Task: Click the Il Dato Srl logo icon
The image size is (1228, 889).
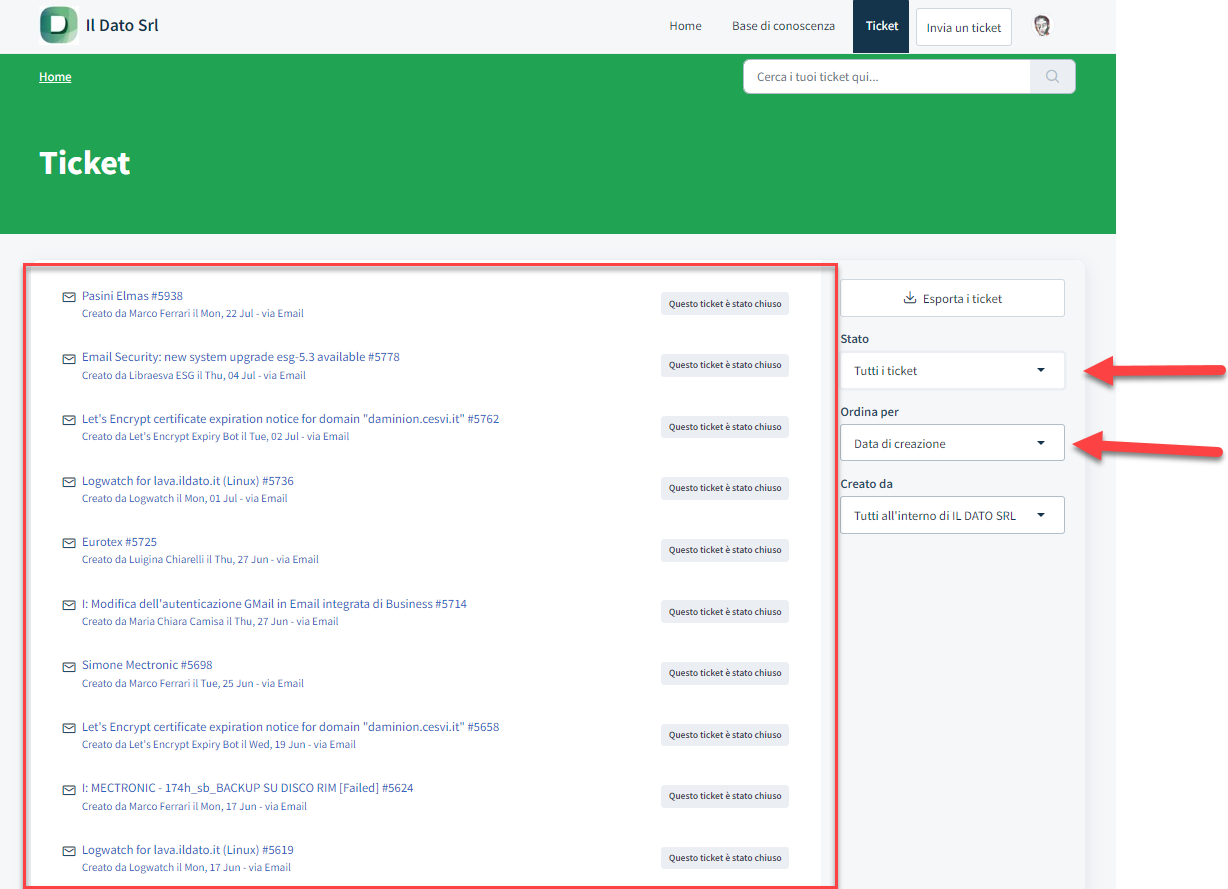Action: click(59, 25)
